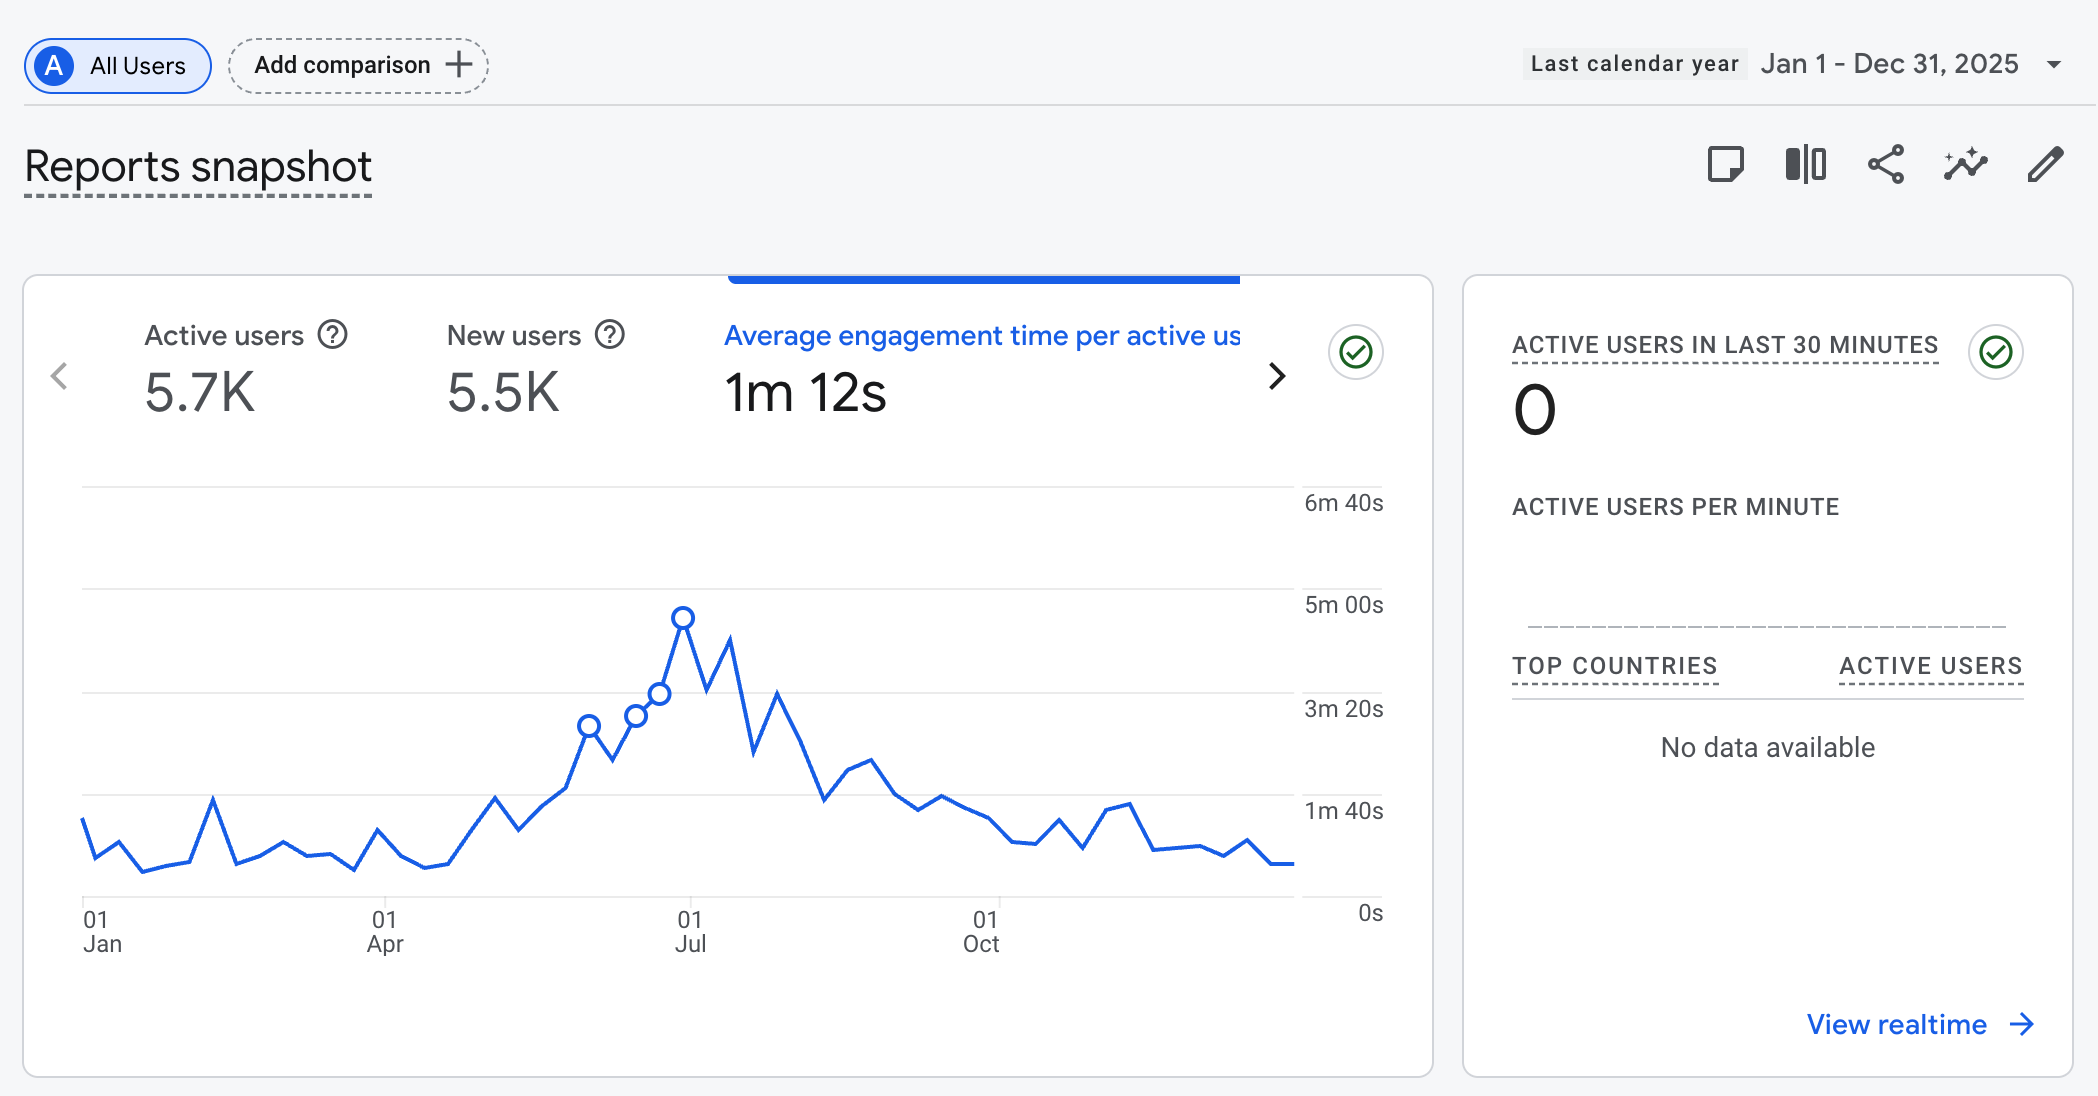
Task: Click the annotations note icon
Action: point(1725,164)
